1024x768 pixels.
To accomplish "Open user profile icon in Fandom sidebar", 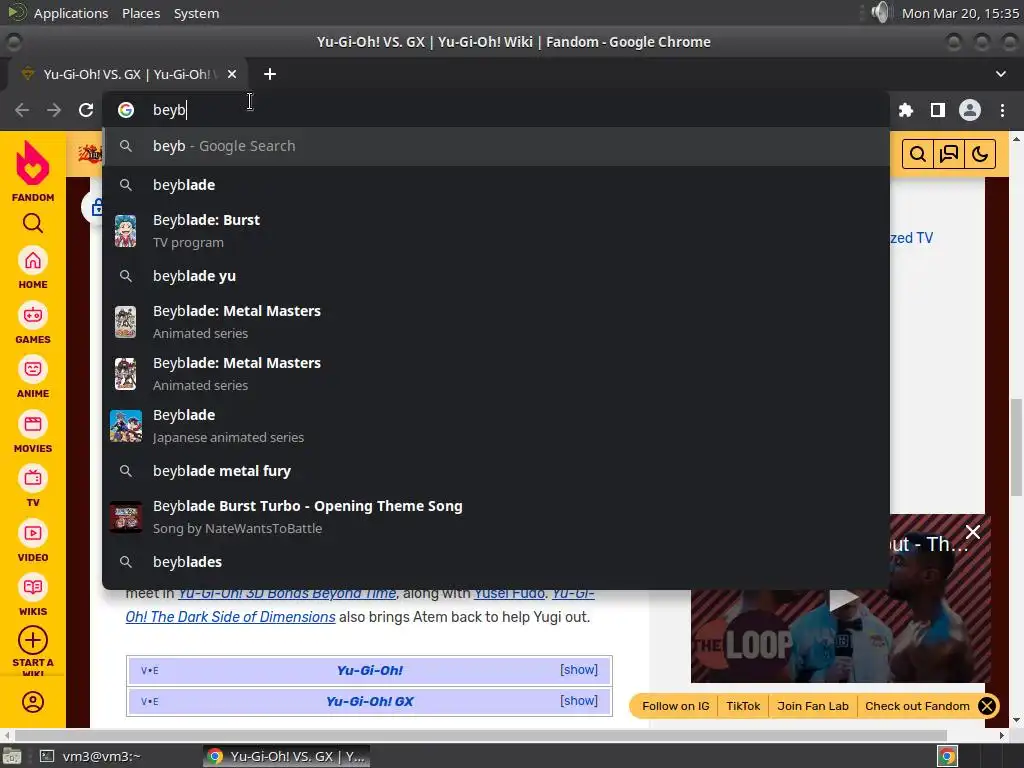I will pyautogui.click(x=33, y=702).
